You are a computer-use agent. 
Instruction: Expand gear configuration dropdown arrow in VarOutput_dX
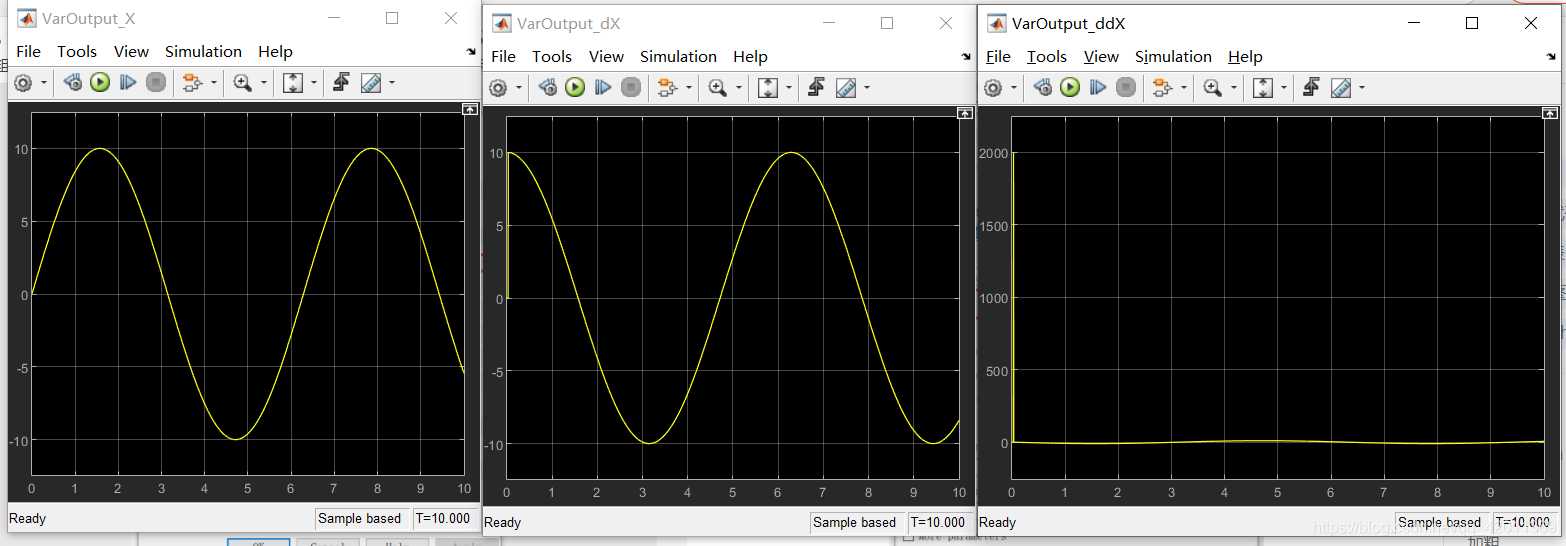[518, 88]
